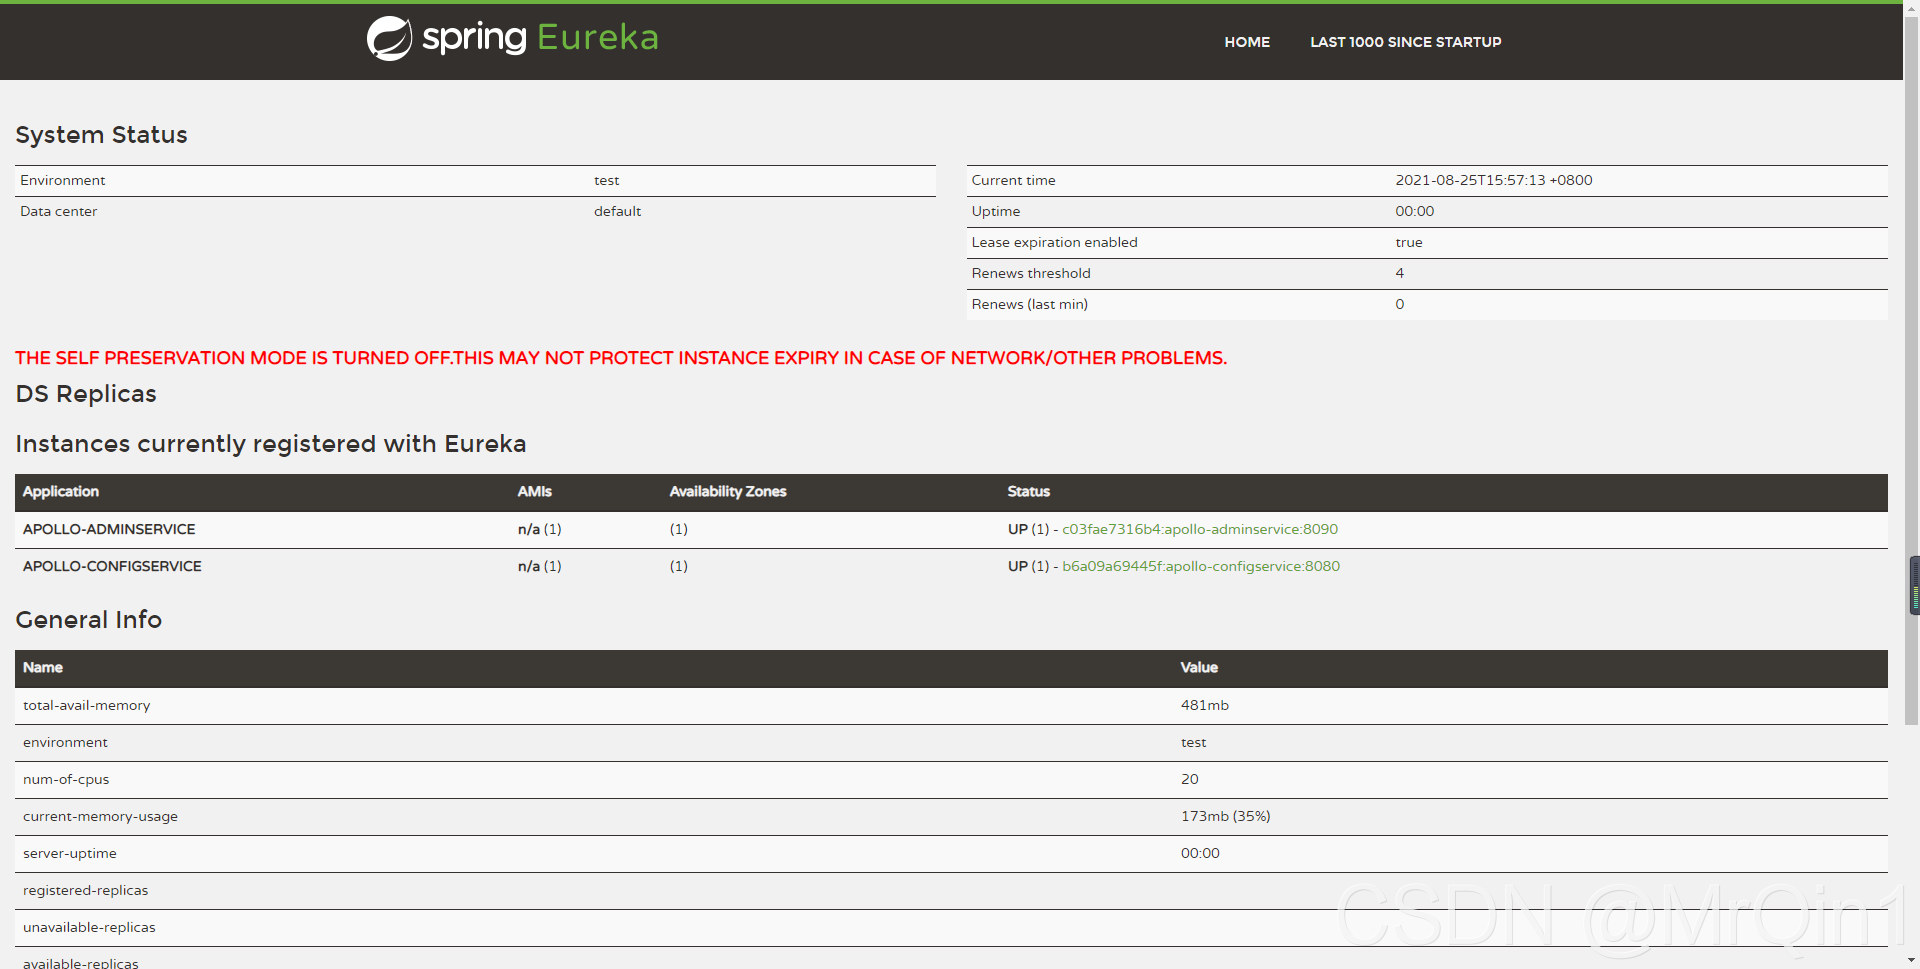Click the num-of-cpus row name
This screenshot has width=1920, height=969.
coord(66,779)
